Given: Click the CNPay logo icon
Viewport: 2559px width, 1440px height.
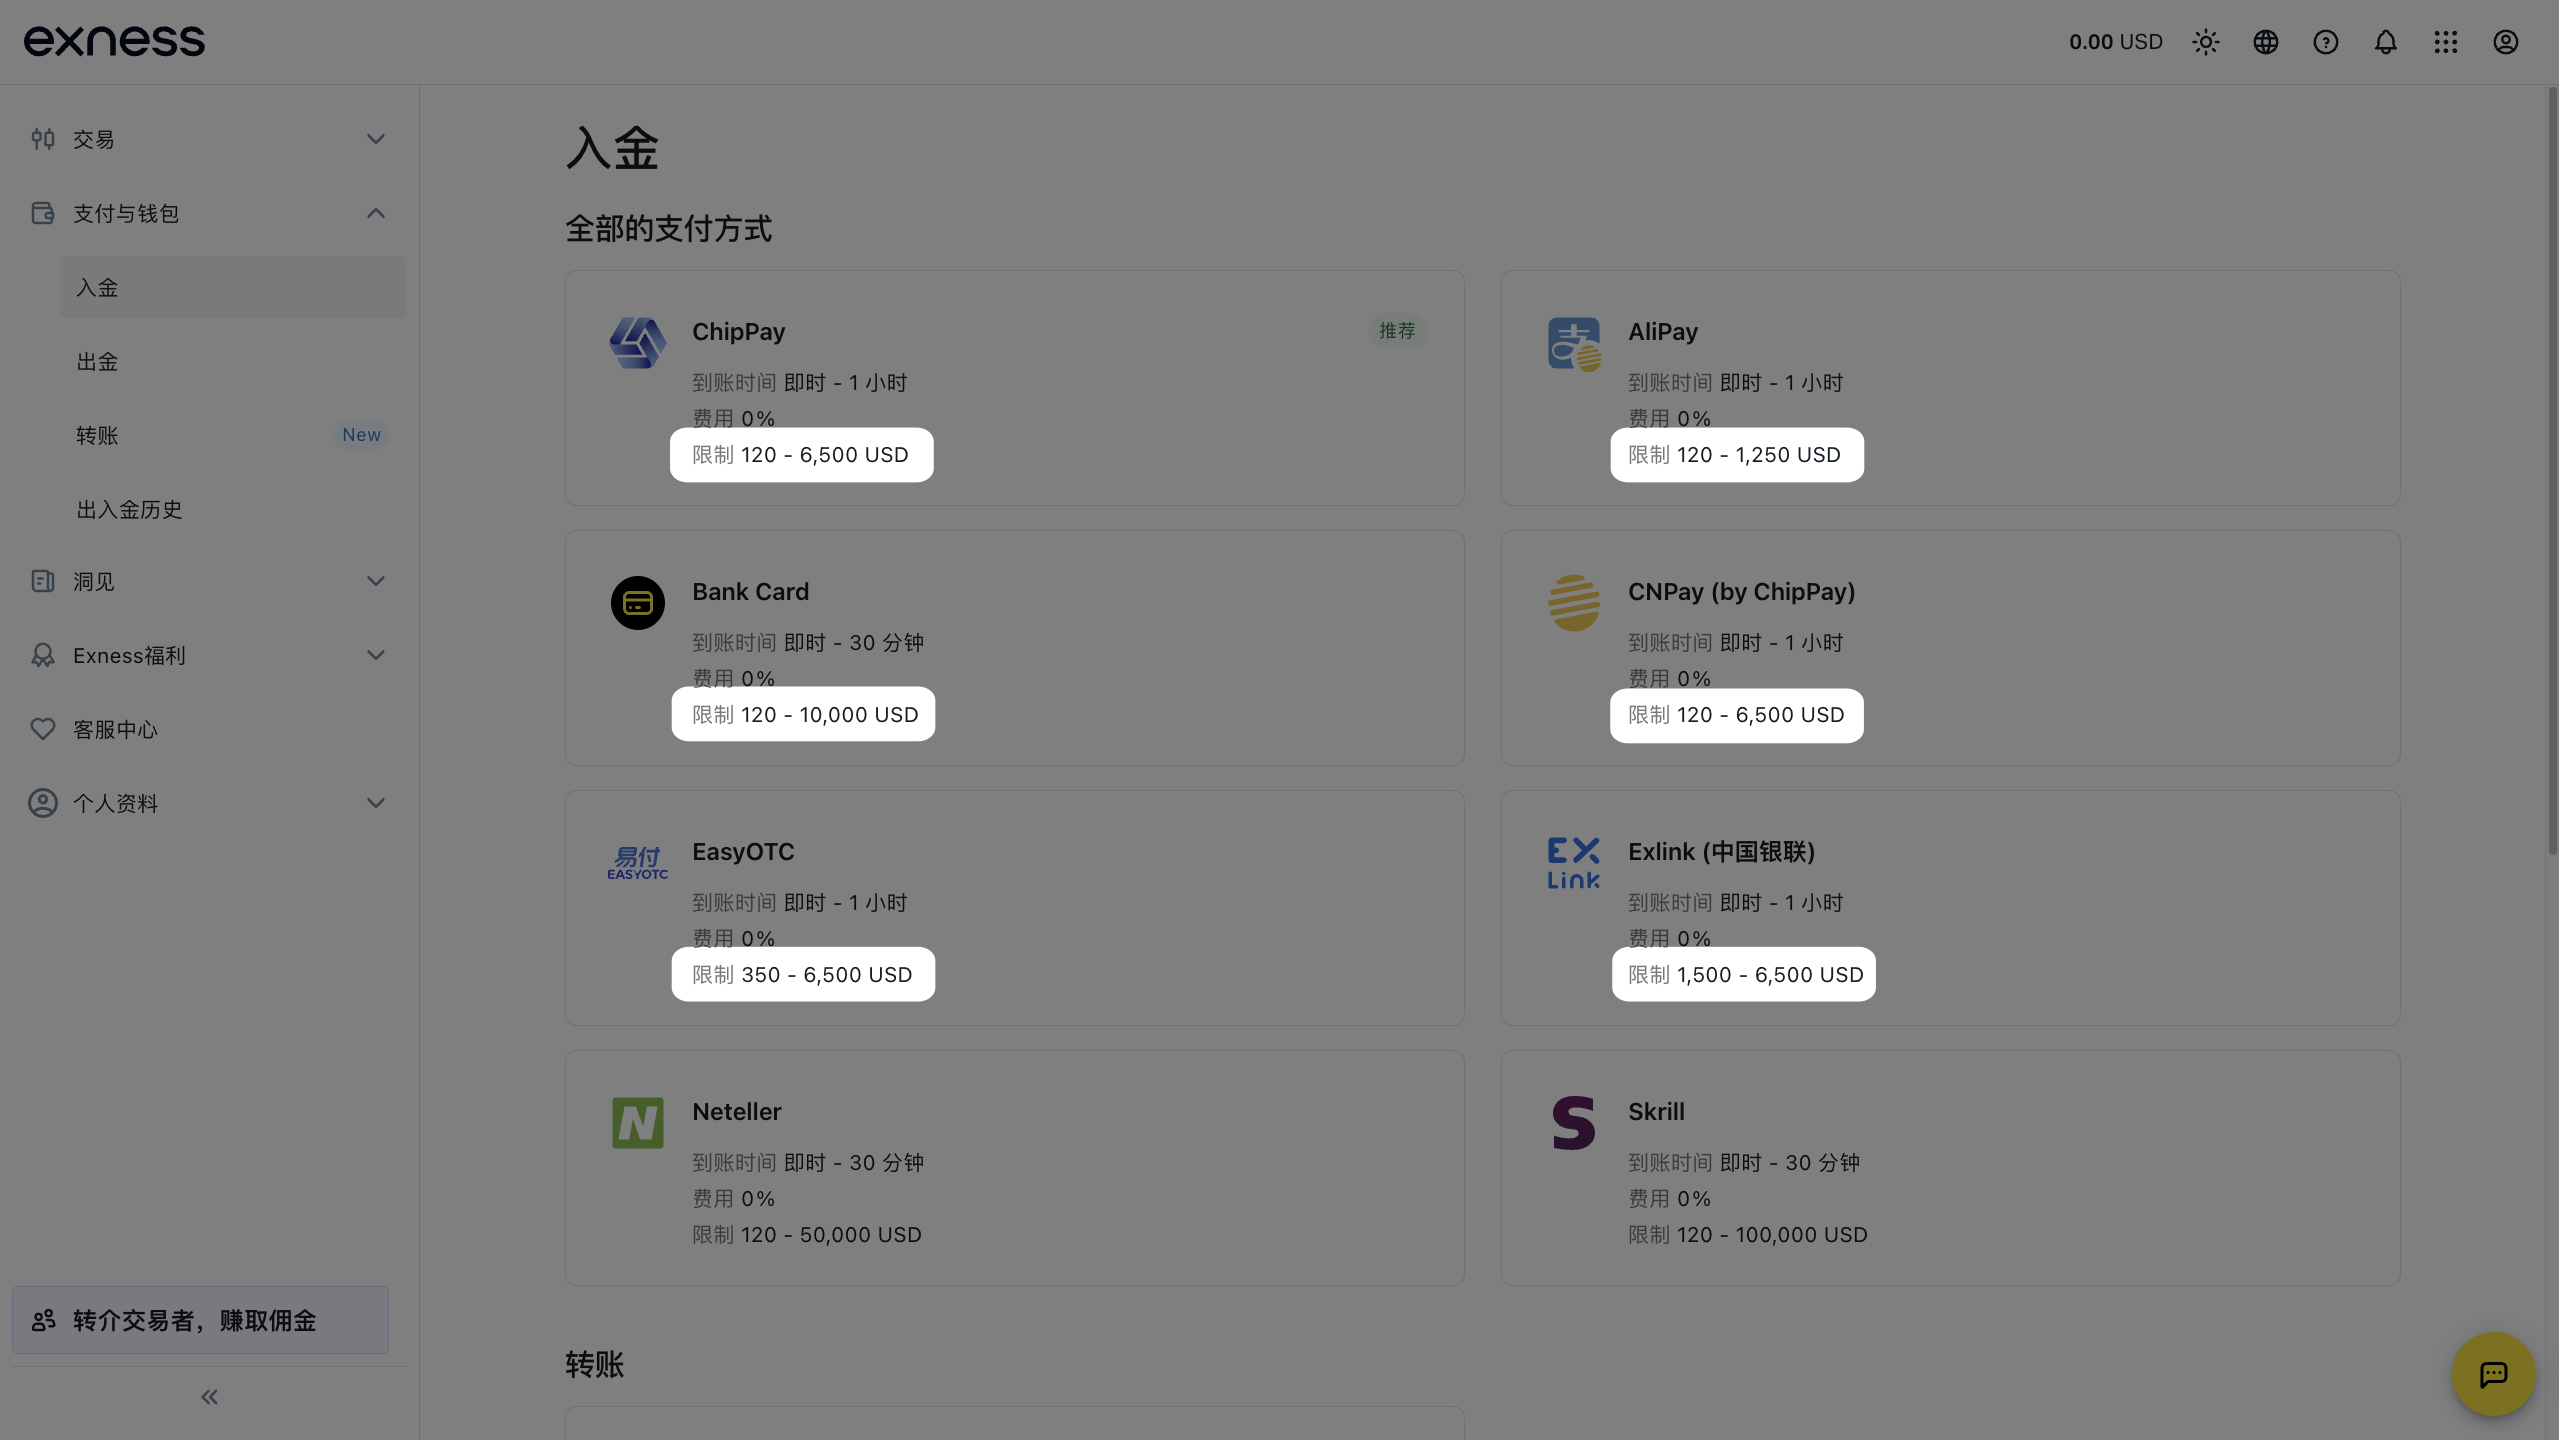Looking at the screenshot, I should (x=1574, y=603).
